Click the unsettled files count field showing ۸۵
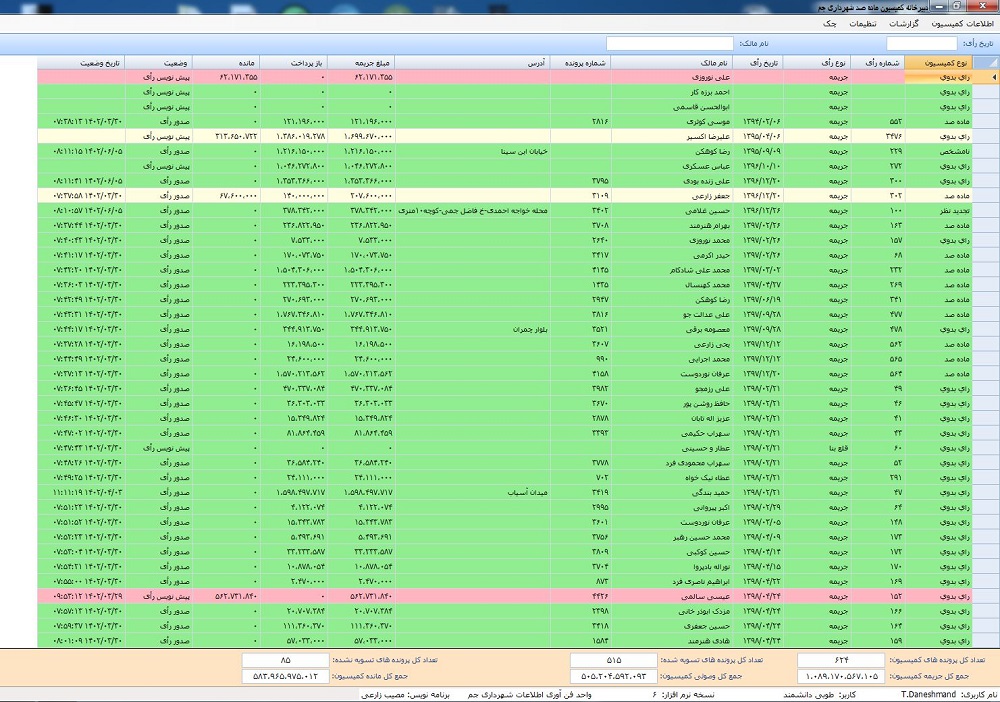 point(285,660)
